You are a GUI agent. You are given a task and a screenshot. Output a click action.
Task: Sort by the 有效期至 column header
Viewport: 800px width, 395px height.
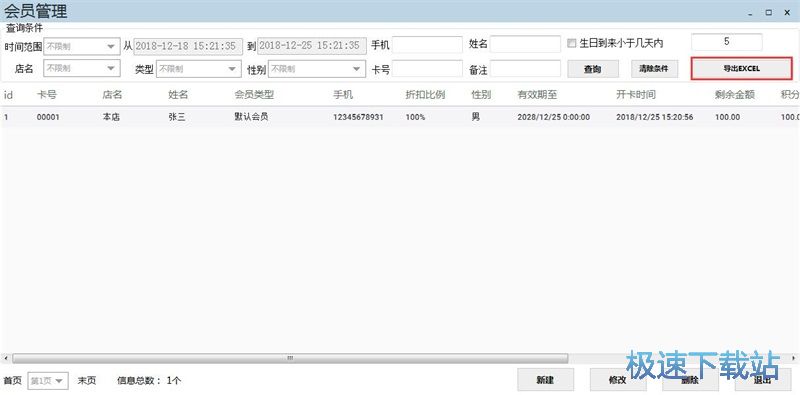click(x=538, y=95)
